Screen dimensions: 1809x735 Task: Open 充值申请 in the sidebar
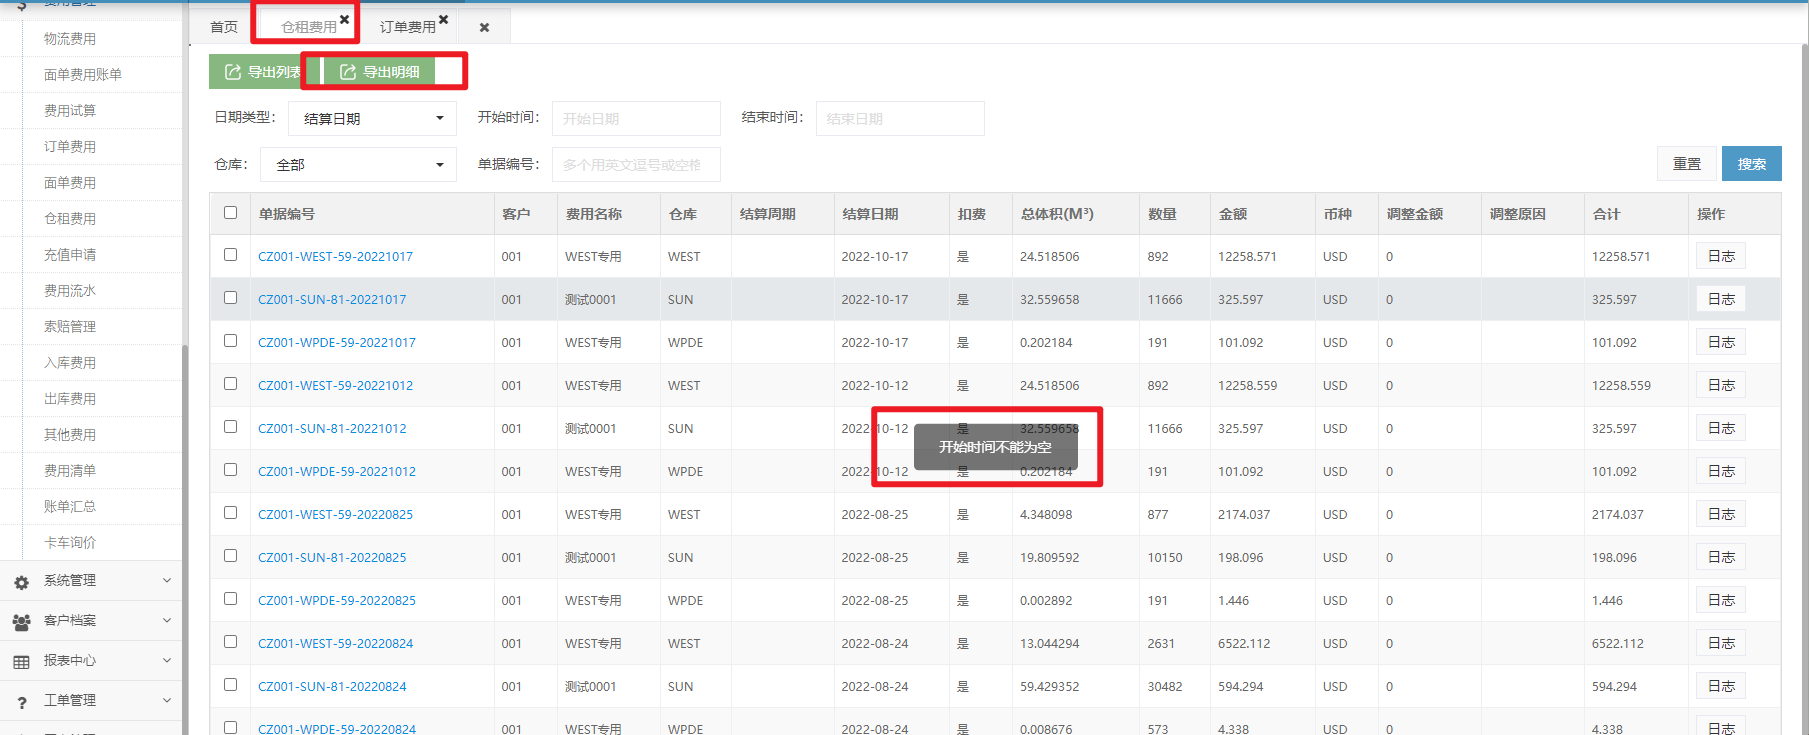pyautogui.click(x=70, y=255)
